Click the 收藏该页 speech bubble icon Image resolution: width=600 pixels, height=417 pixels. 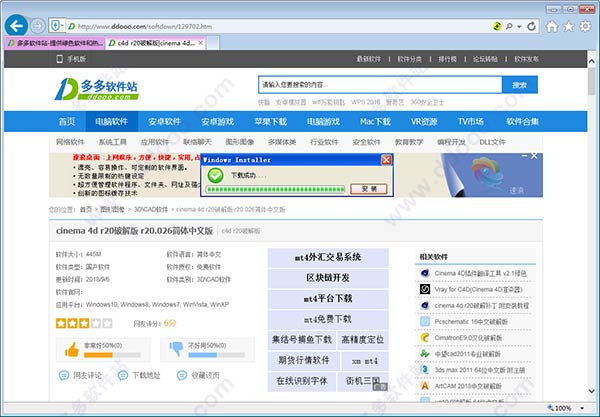click(182, 375)
